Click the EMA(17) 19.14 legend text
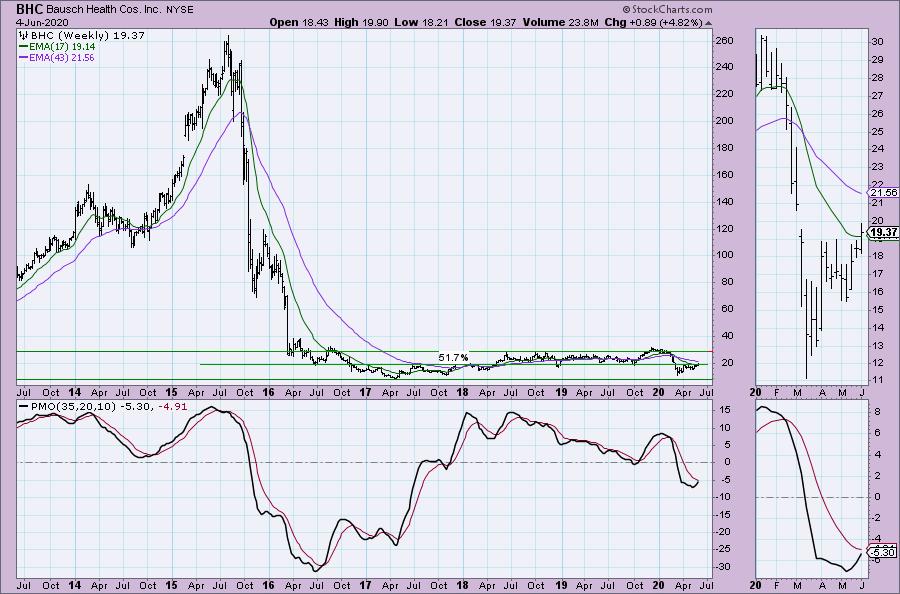This screenshot has height=594, width=900. tap(63, 46)
